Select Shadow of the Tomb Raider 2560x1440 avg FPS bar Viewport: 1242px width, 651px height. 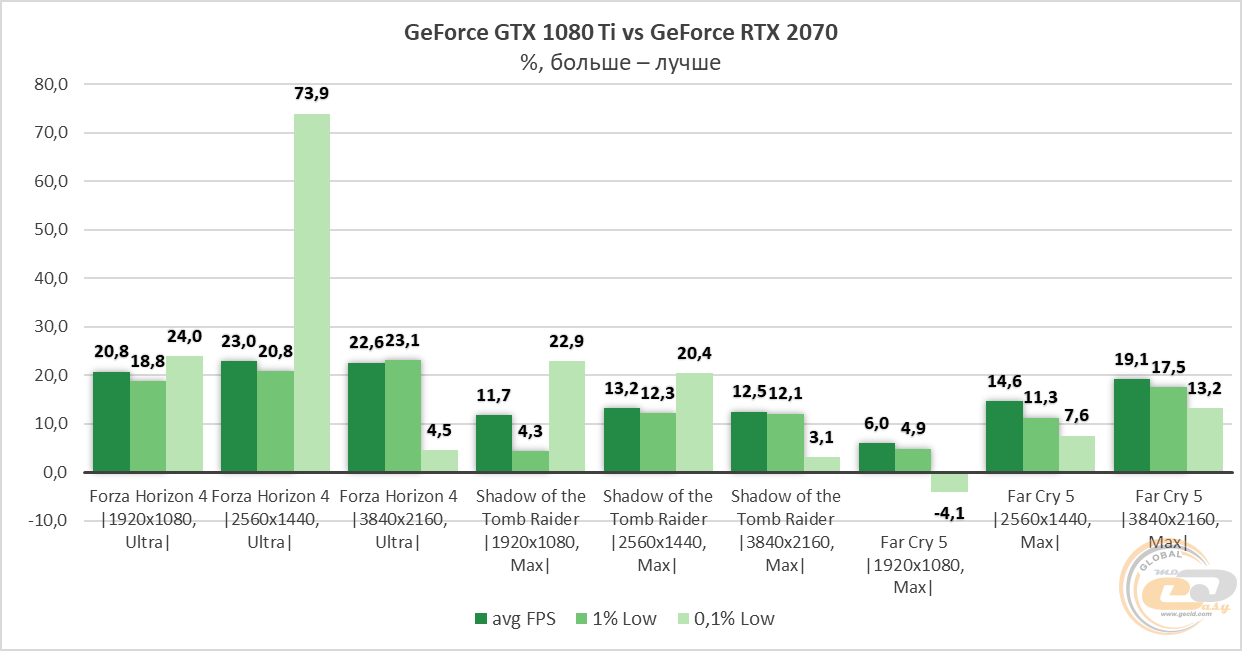tap(622, 440)
